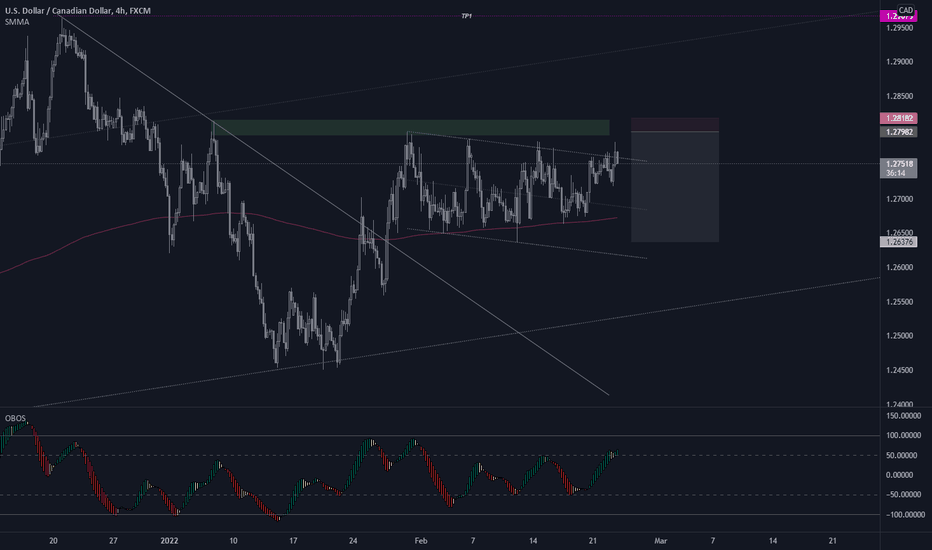Click the 27 date label on time axis
This screenshot has width=932, height=550.
click(114, 541)
